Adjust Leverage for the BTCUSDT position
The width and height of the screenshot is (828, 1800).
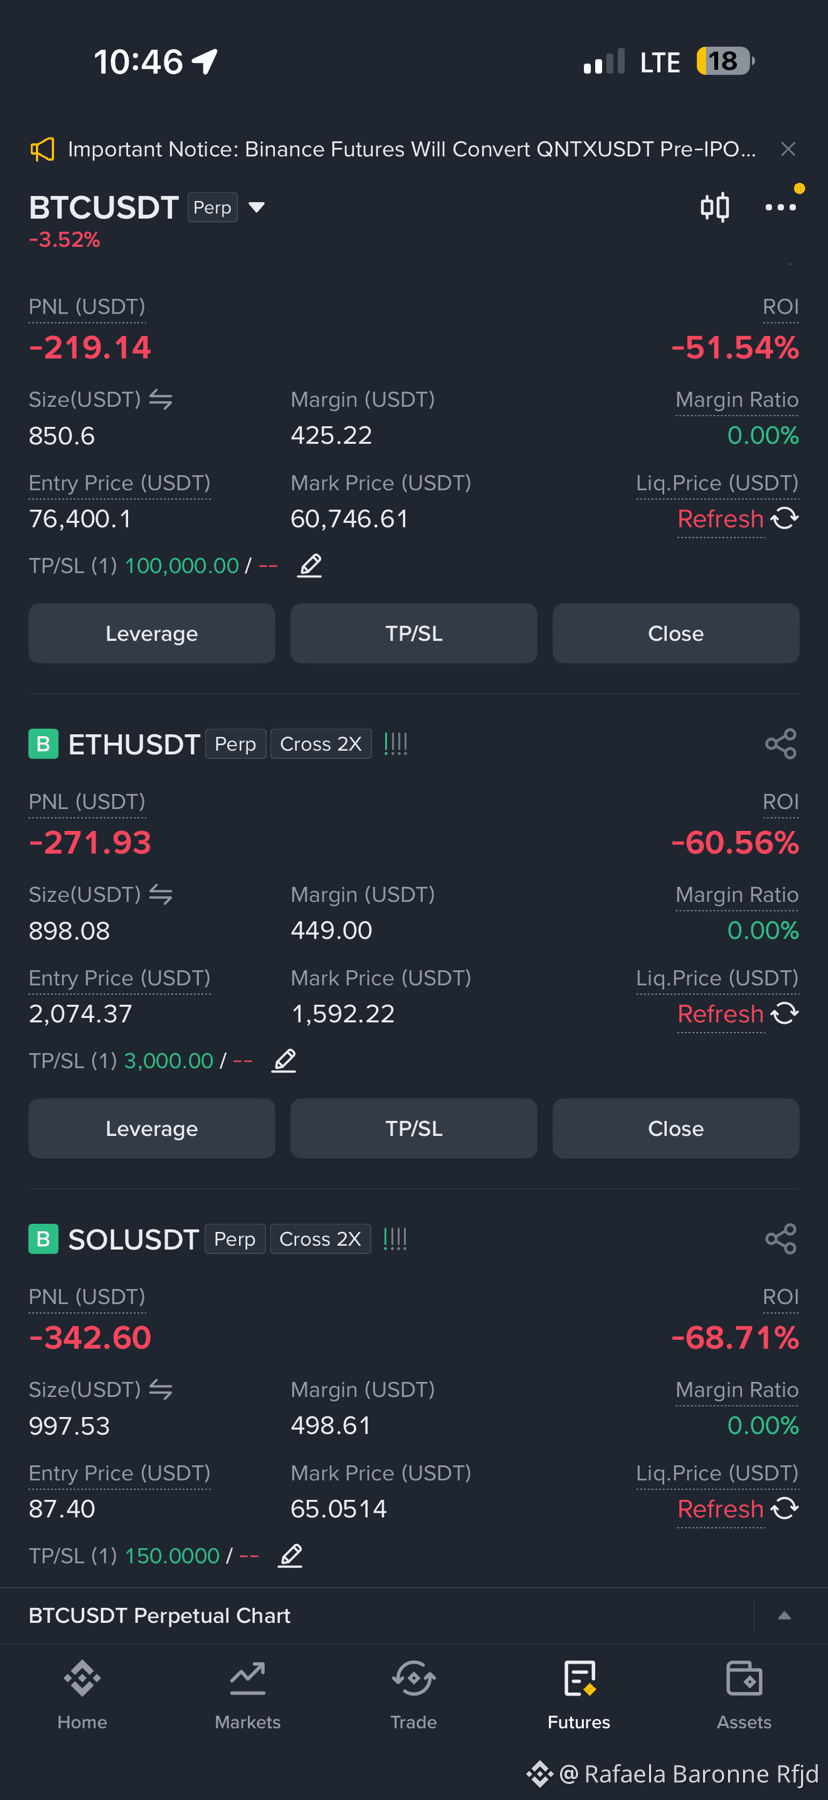[x=152, y=634]
